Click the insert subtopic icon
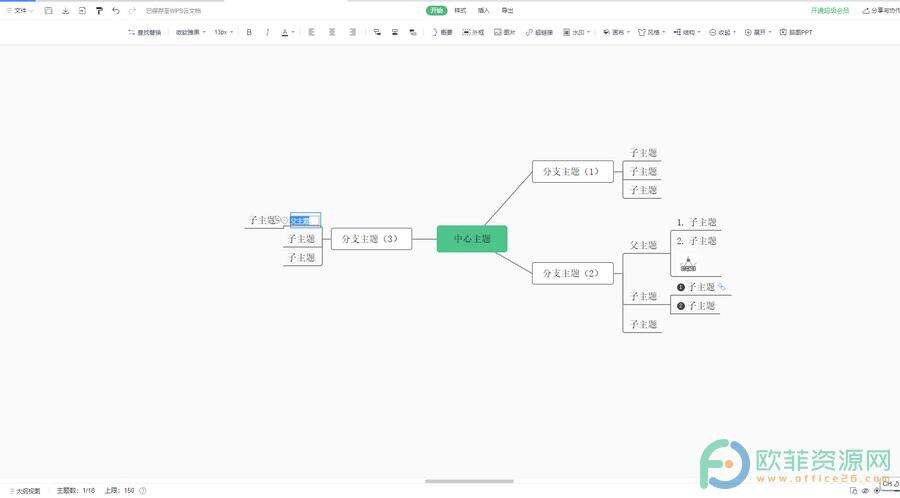Image resolution: width=900 pixels, height=498 pixels. pyautogui.click(x=377, y=33)
